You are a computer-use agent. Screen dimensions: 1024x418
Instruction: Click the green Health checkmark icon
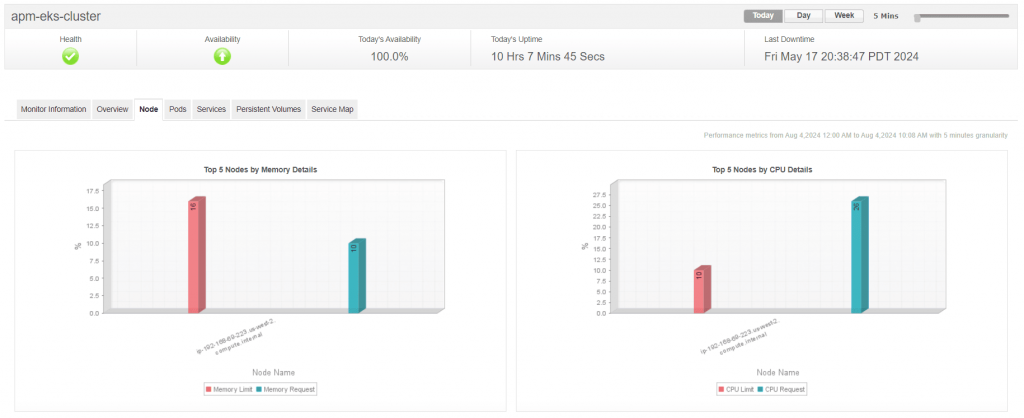(x=70, y=57)
